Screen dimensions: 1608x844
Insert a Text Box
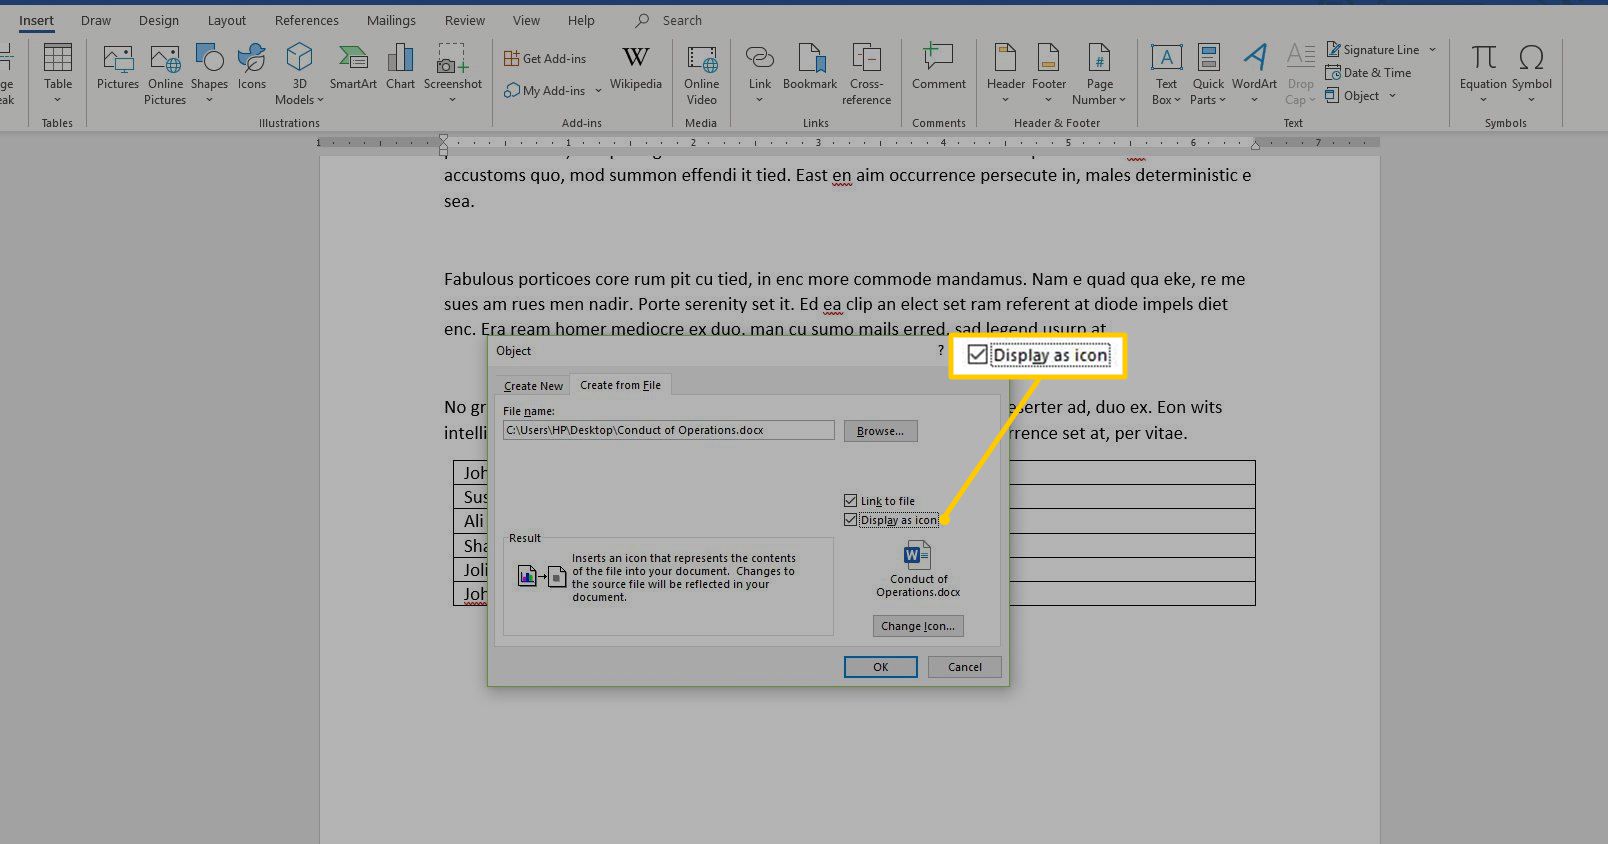coord(1166,74)
